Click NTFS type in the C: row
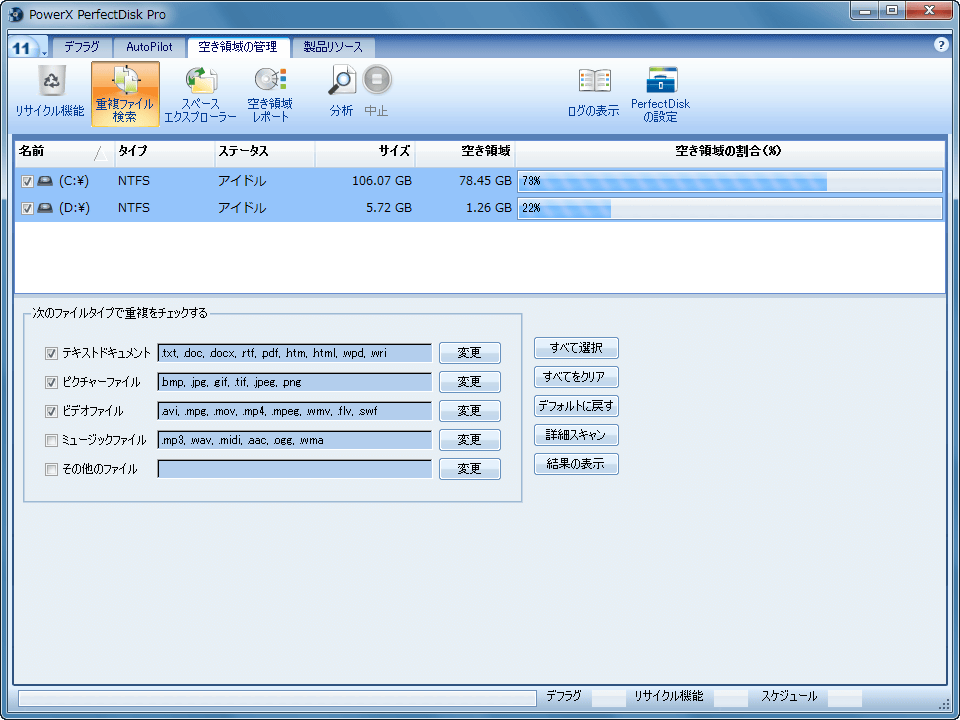The height and width of the screenshot is (720, 960). coord(133,181)
